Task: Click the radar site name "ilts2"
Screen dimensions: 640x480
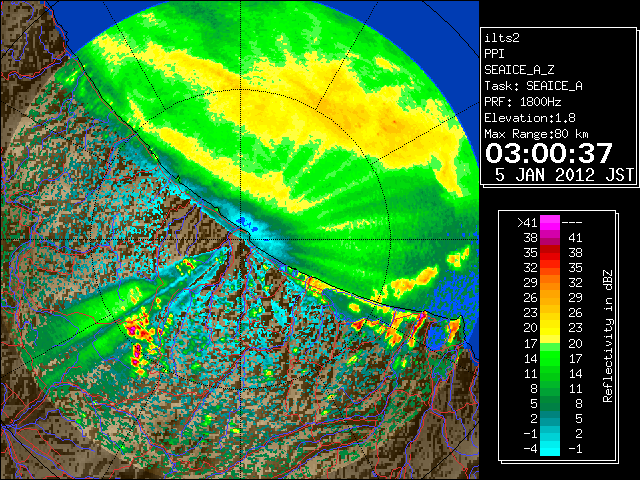Action: click(x=502, y=38)
